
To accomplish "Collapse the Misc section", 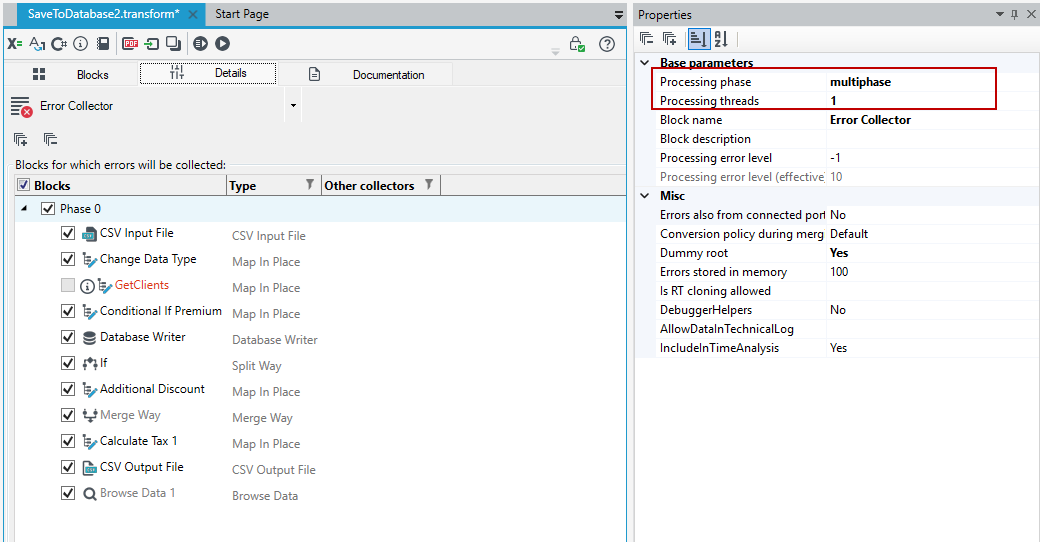I will click(645, 196).
